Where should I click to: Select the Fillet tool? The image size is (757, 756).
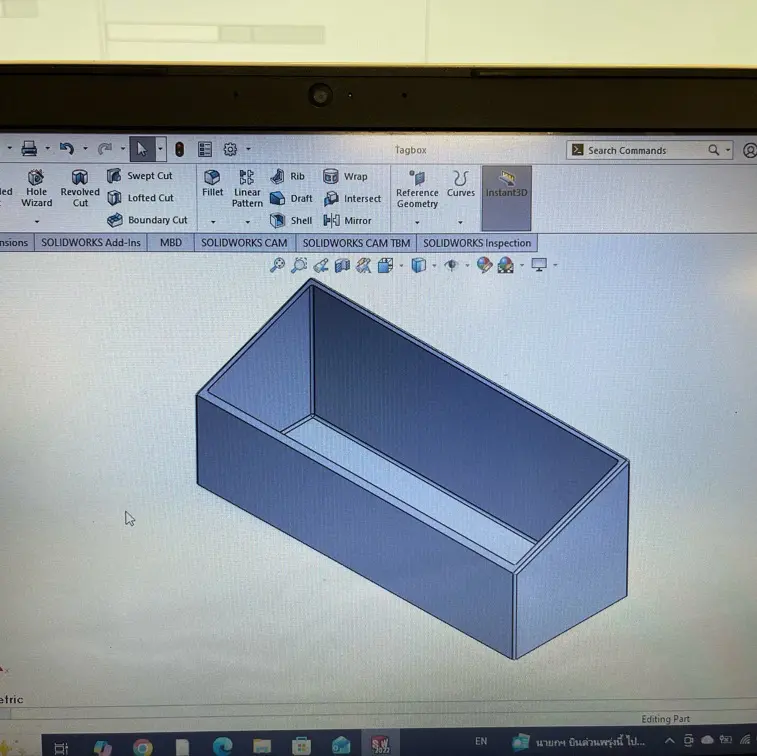point(212,183)
